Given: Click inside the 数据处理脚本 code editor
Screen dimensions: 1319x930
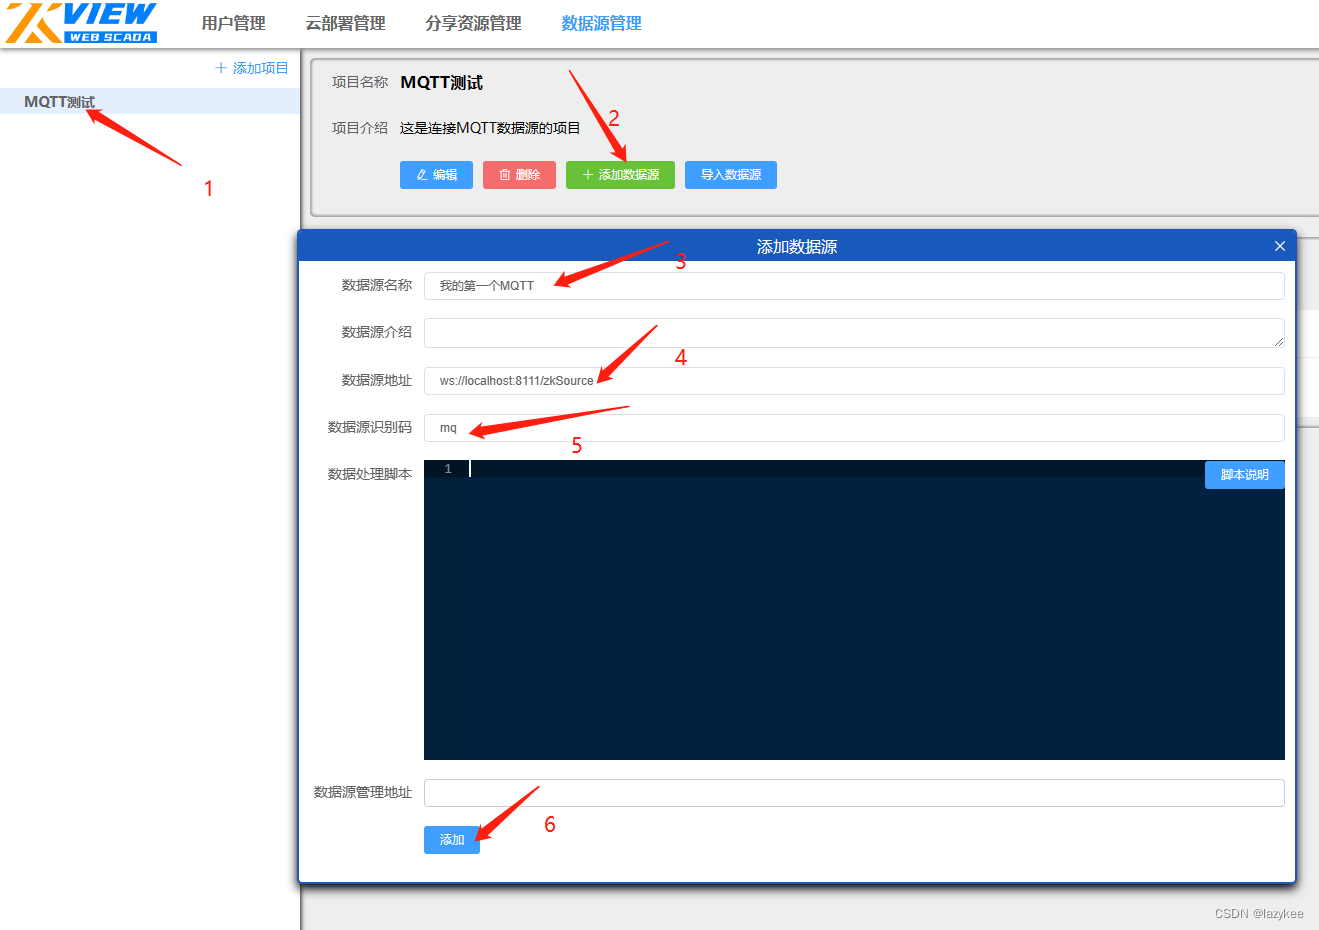Looking at the screenshot, I should 850,600.
